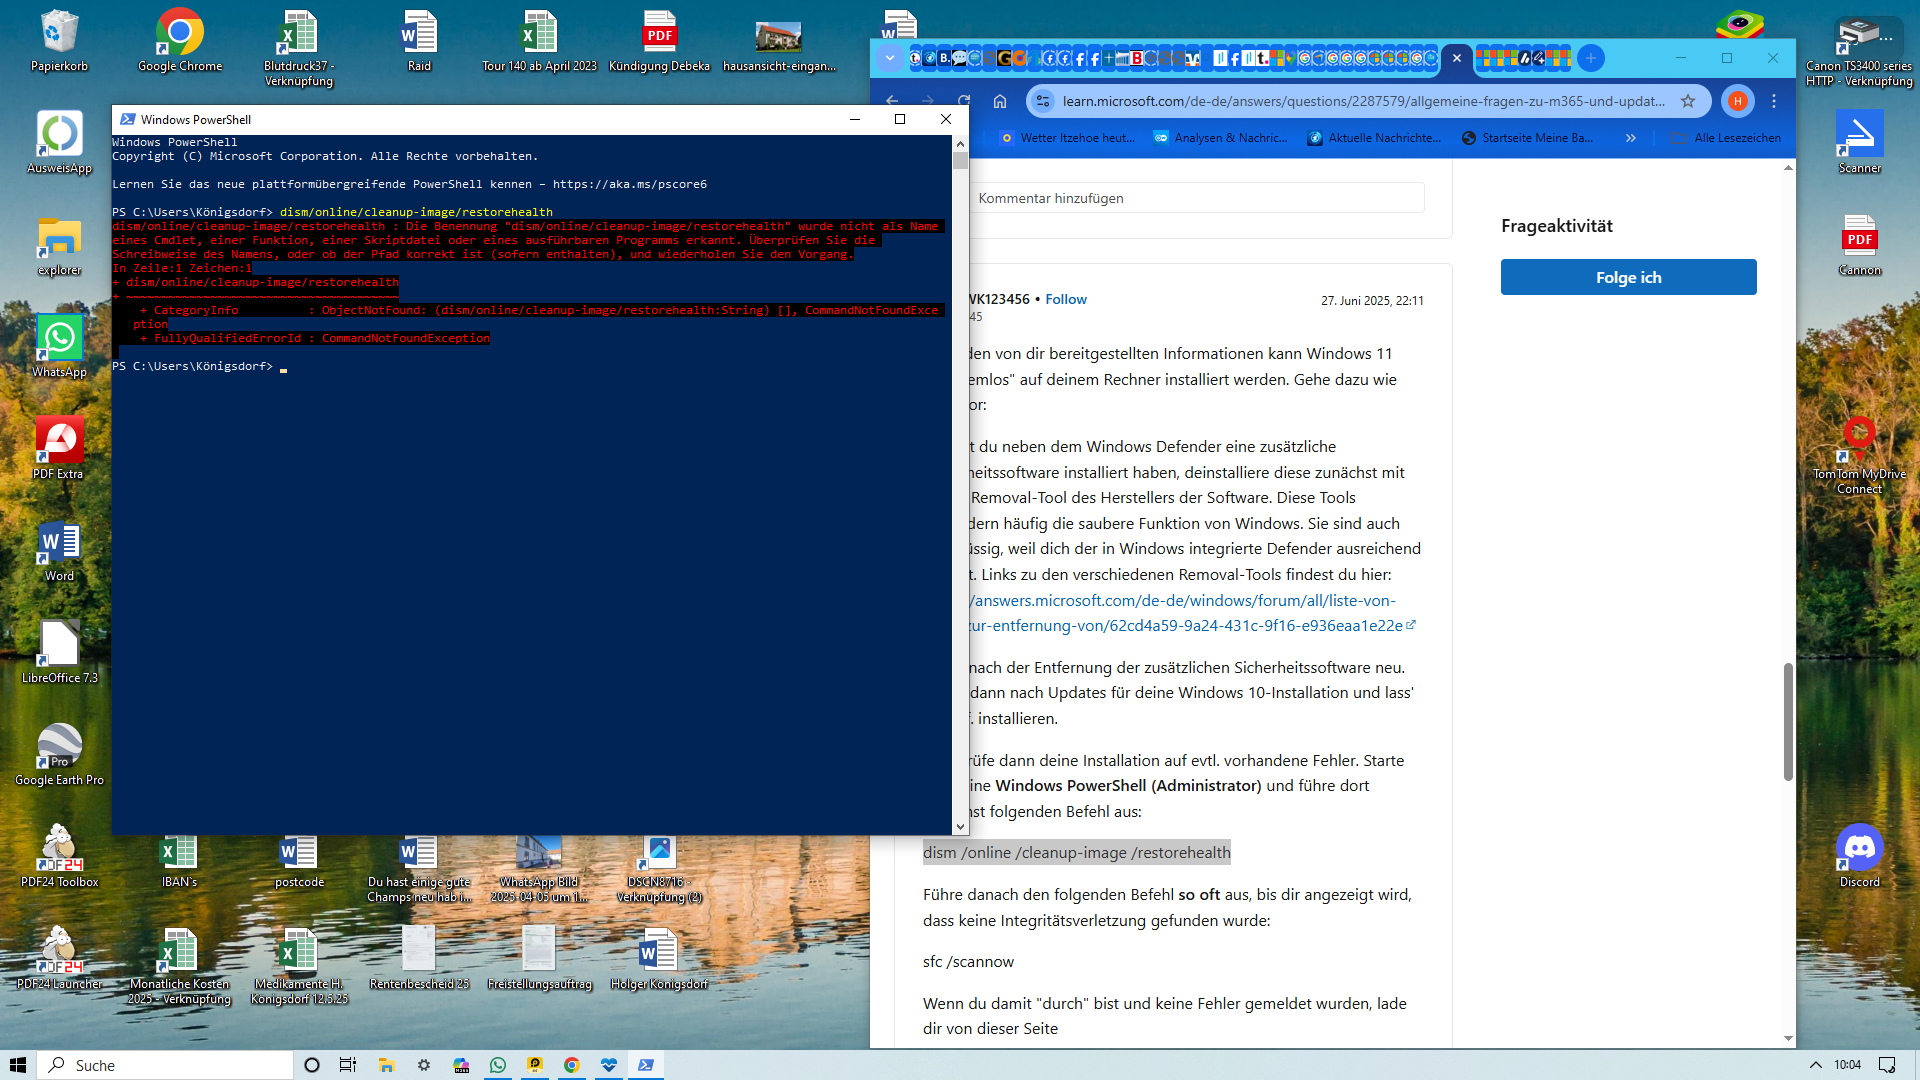This screenshot has height=1080, width=1920.
Task: Expand the hidden bookmarks overflow chevron
Action: pyautogui.click(x=1631, y=138)
